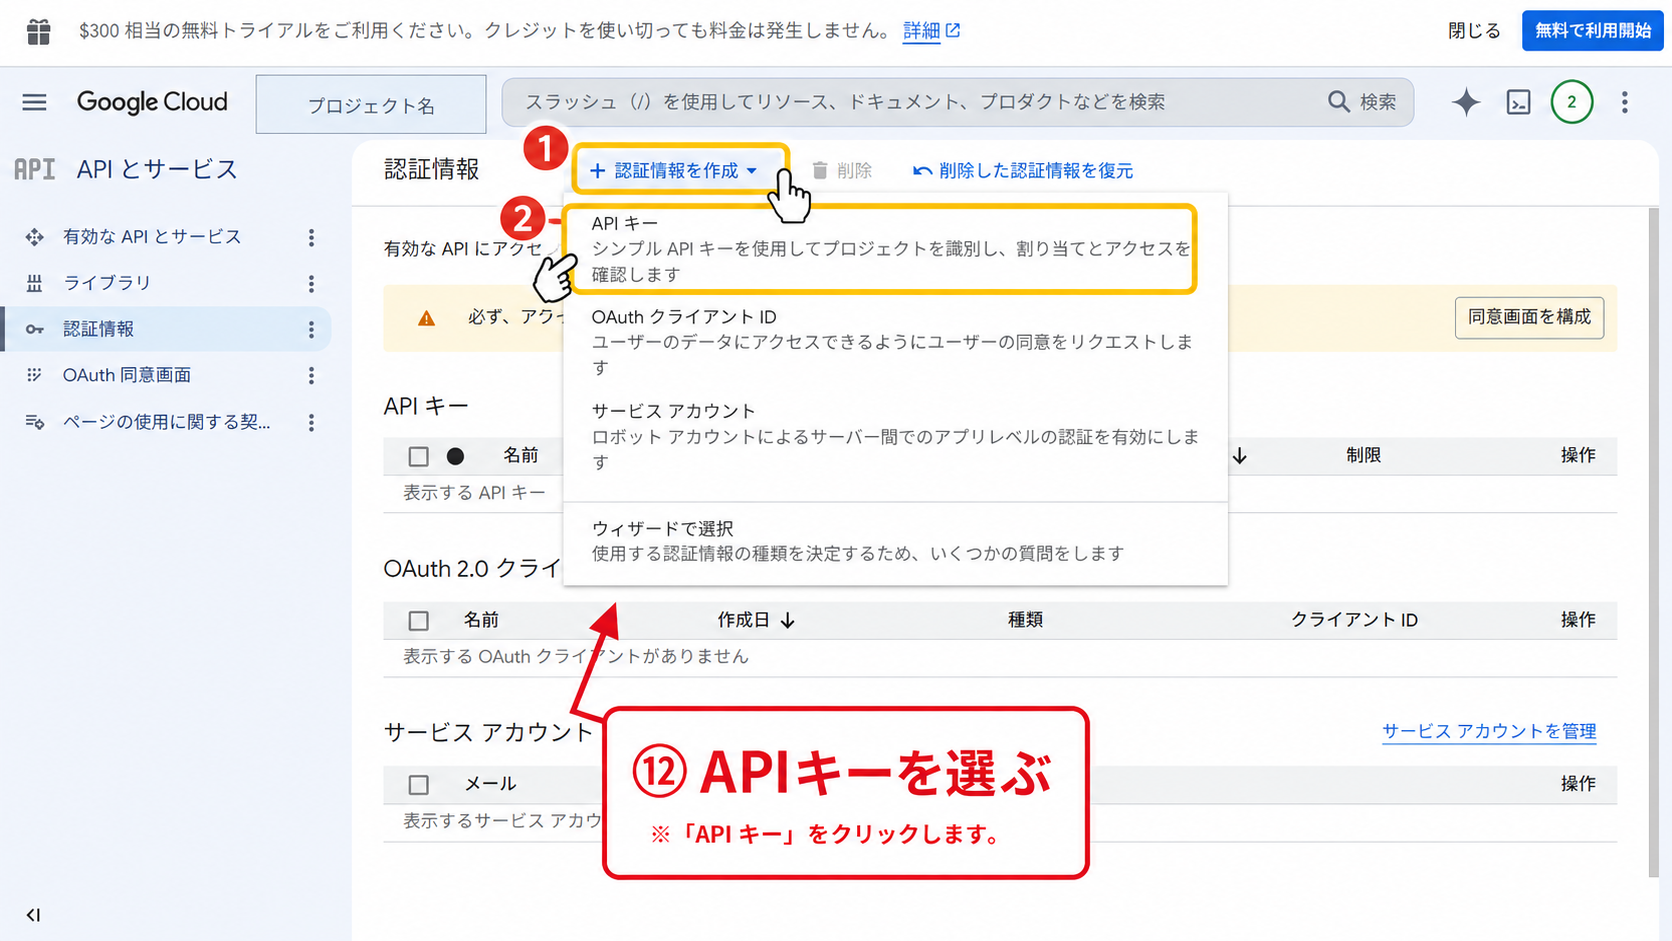Image resolution: width=1672 pixels, height=941 pixels.
Task: Open the 認証情報を作成 dropdown
Action: pos(675,171)
